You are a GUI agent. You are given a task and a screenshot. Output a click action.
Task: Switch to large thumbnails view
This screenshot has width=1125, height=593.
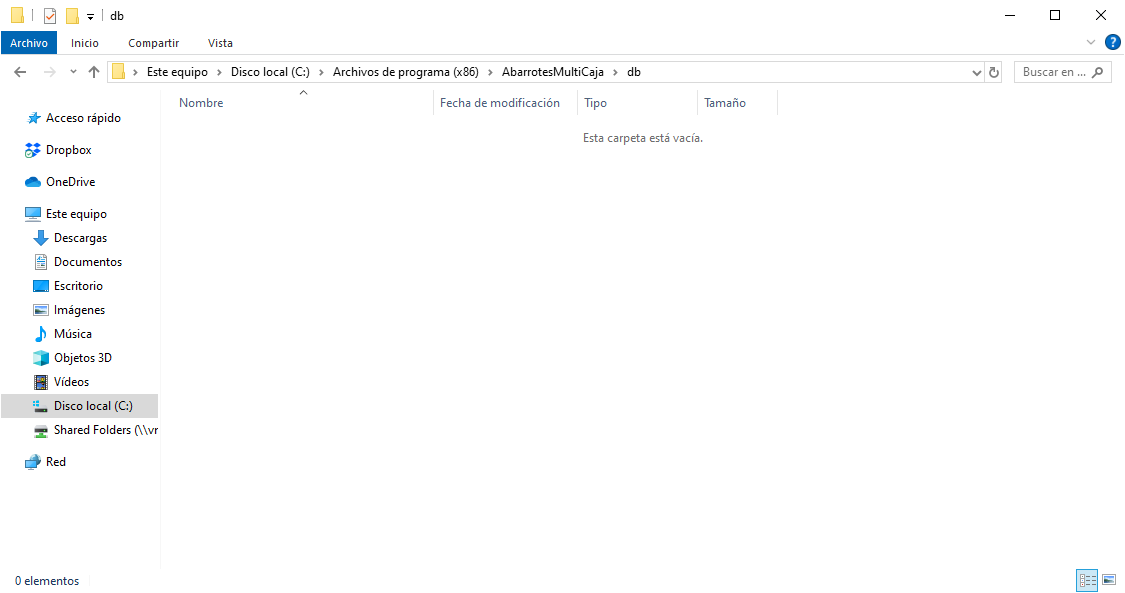1109,580
